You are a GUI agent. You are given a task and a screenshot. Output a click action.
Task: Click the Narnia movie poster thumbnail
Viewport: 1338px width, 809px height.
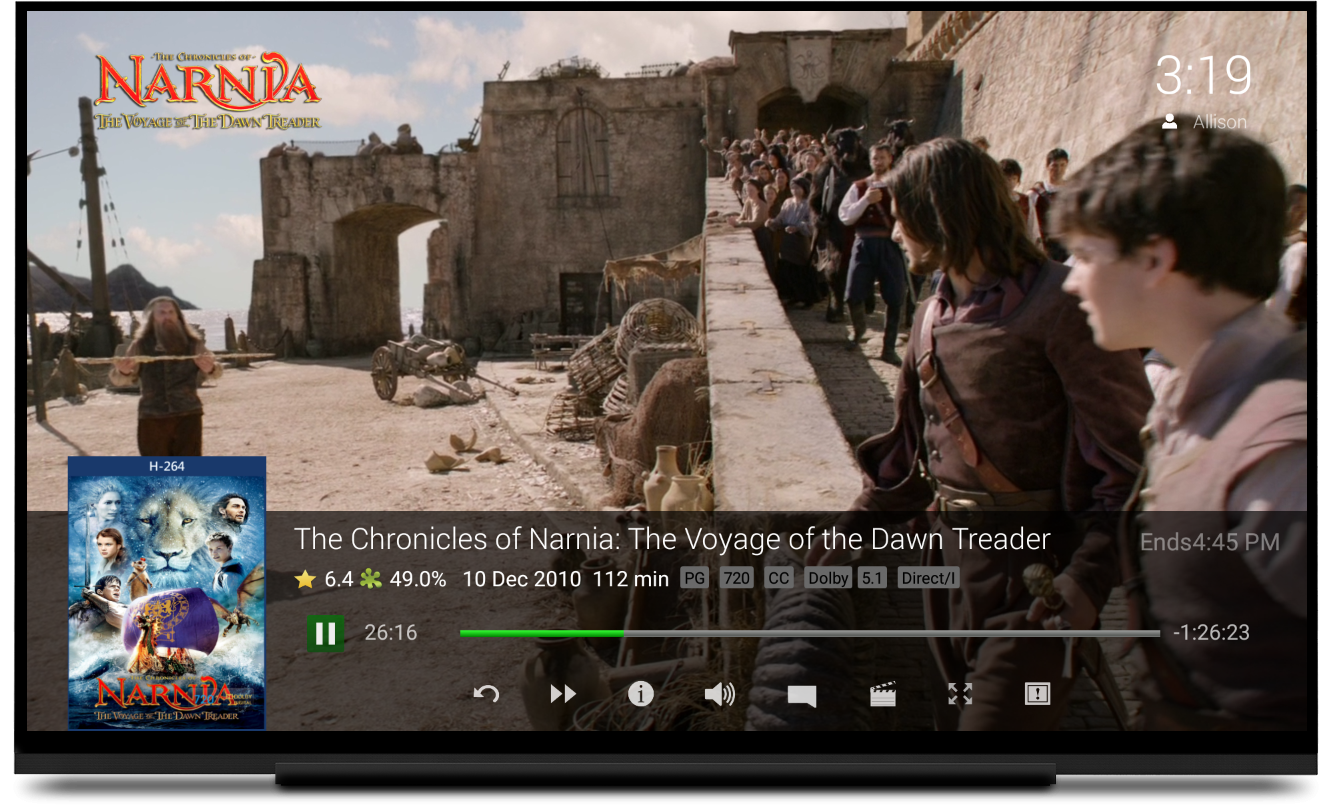(x=167, y=594)
